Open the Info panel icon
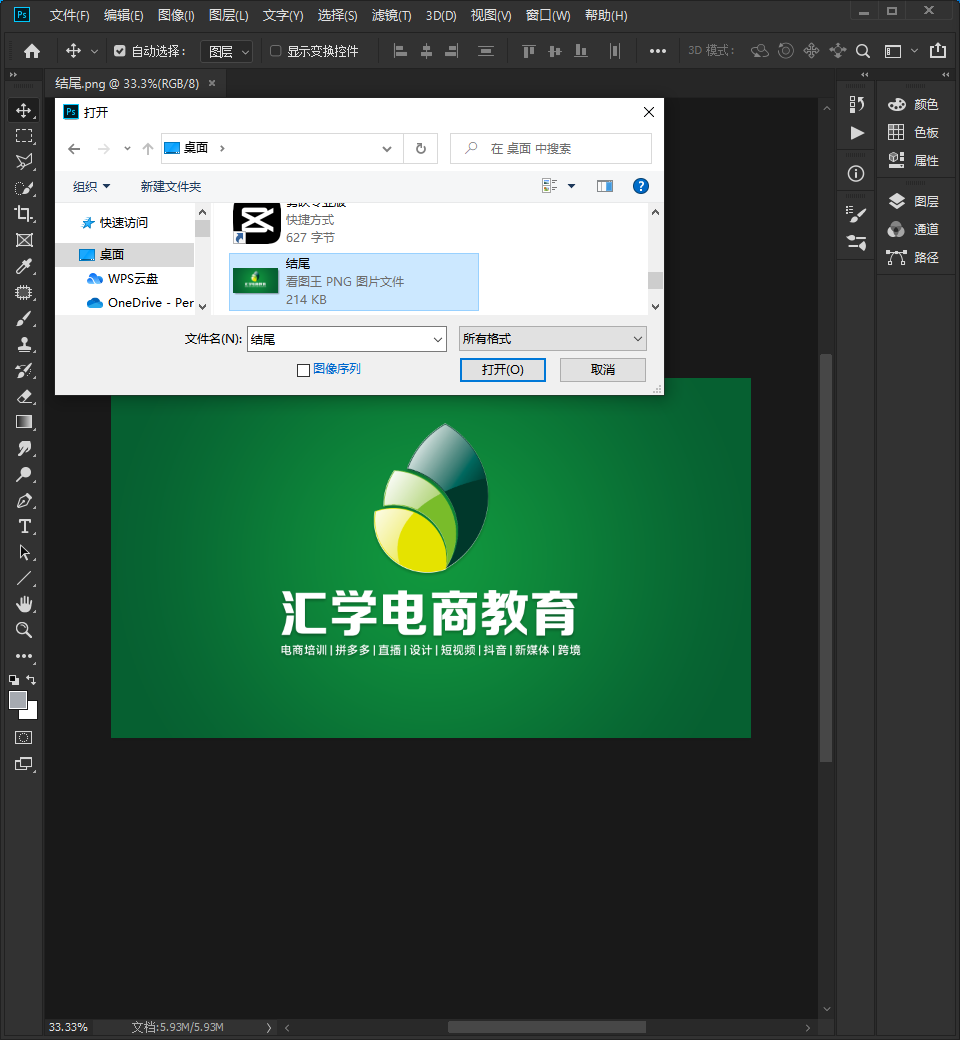 [856, 174]
